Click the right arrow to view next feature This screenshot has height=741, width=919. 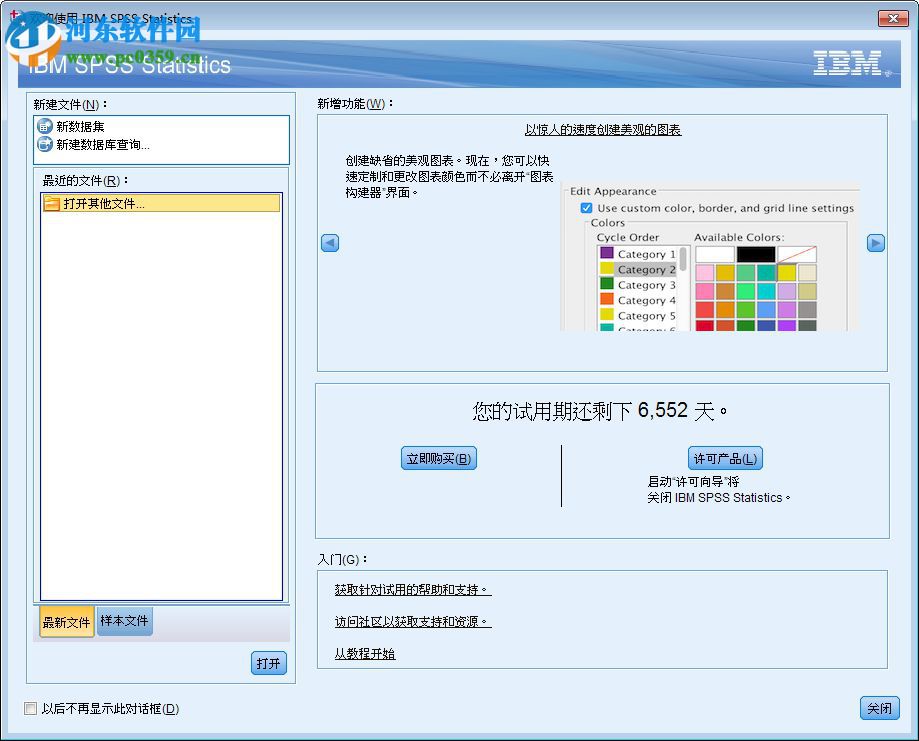pyautogui.click(x=875, y=242)
